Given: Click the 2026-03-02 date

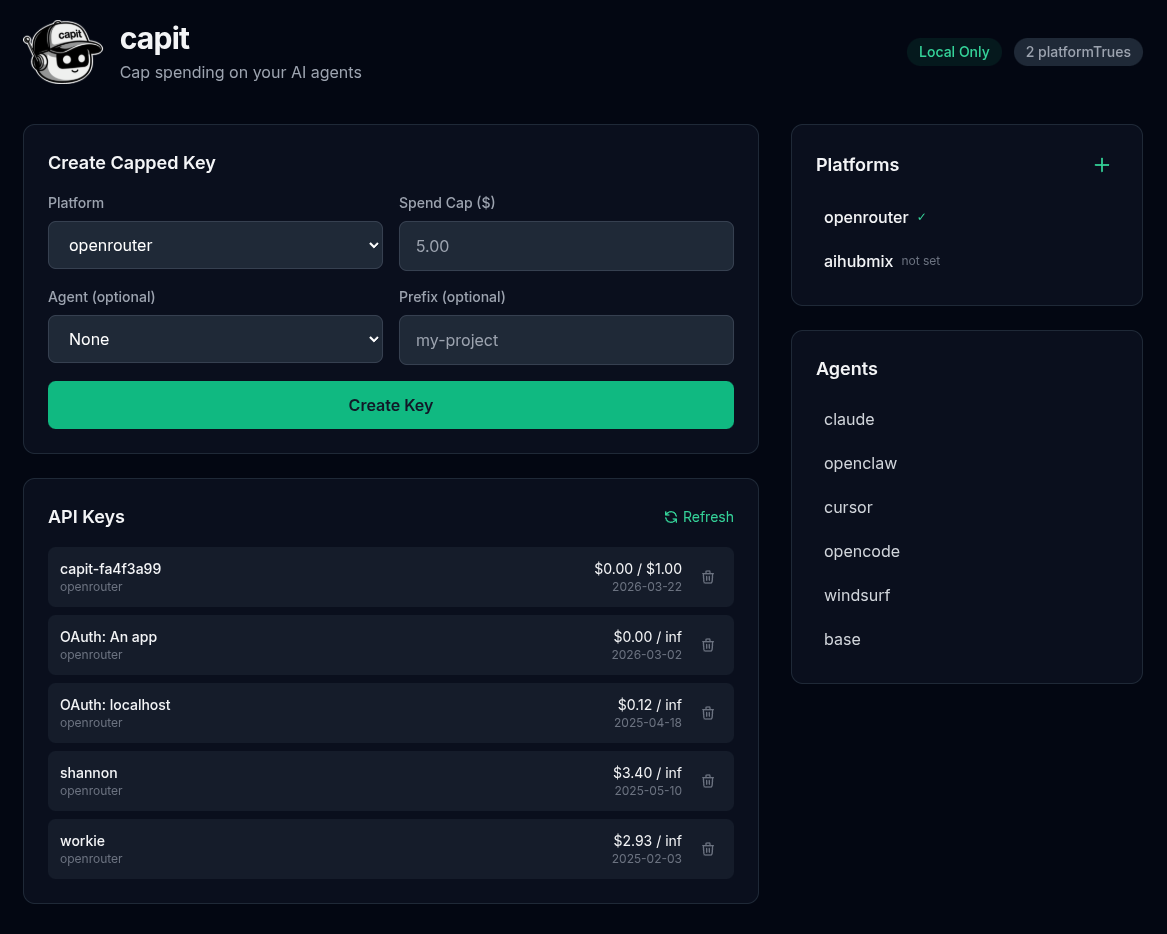Looking at the screenshot, I should pyautogui.click(x=647, y=655).
